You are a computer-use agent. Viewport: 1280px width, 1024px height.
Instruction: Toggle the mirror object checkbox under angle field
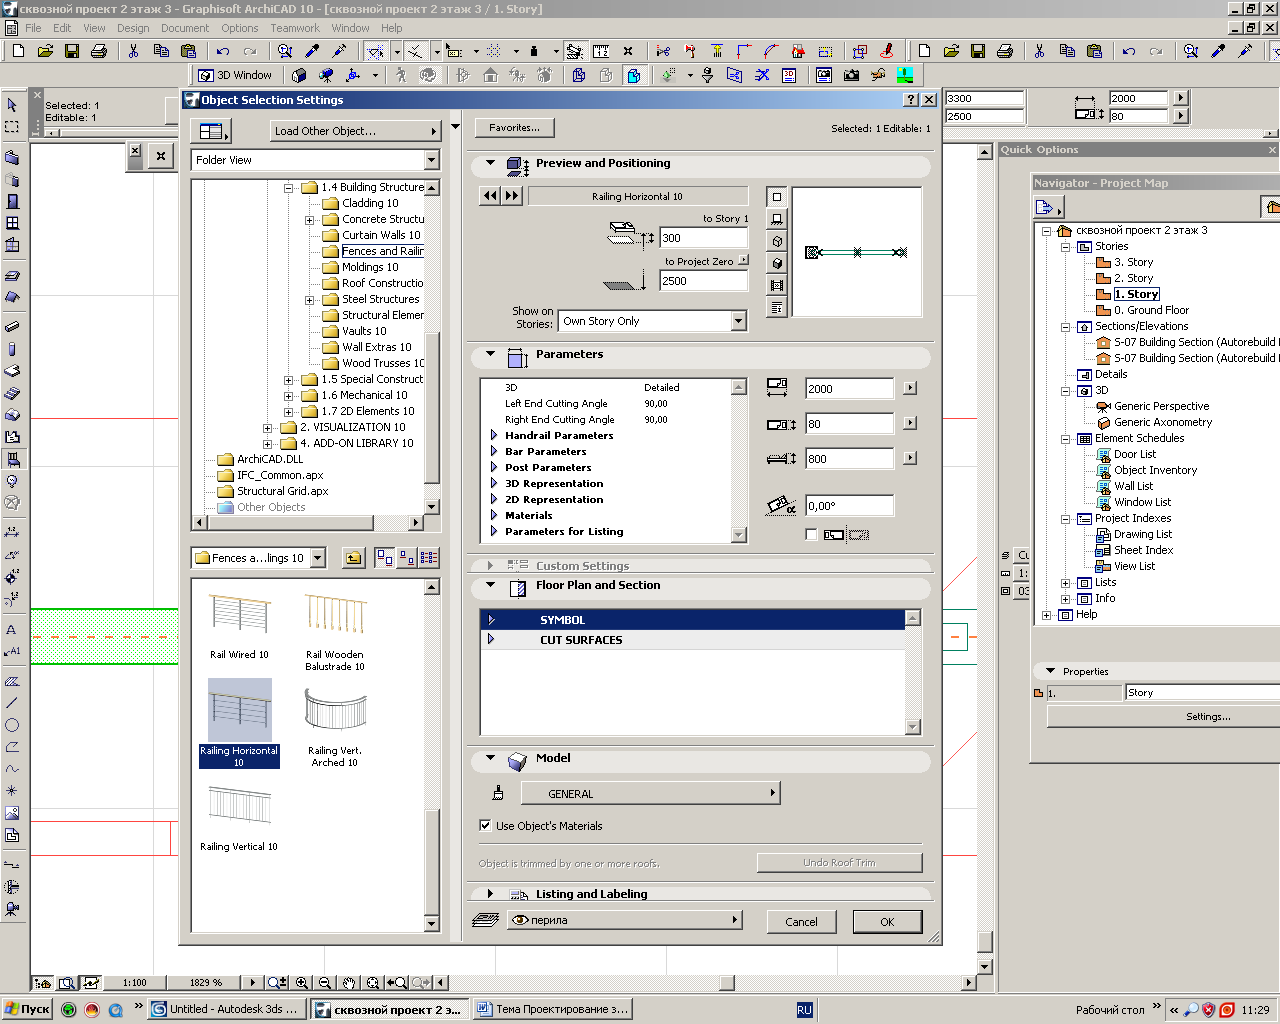[811, 535]
